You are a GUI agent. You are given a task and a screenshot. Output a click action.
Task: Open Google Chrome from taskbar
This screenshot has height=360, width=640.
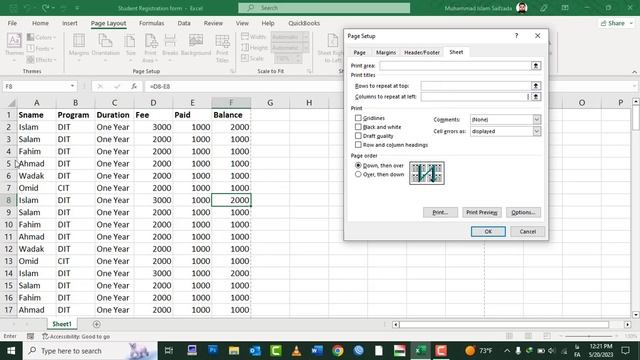click(x=338, y=351)
